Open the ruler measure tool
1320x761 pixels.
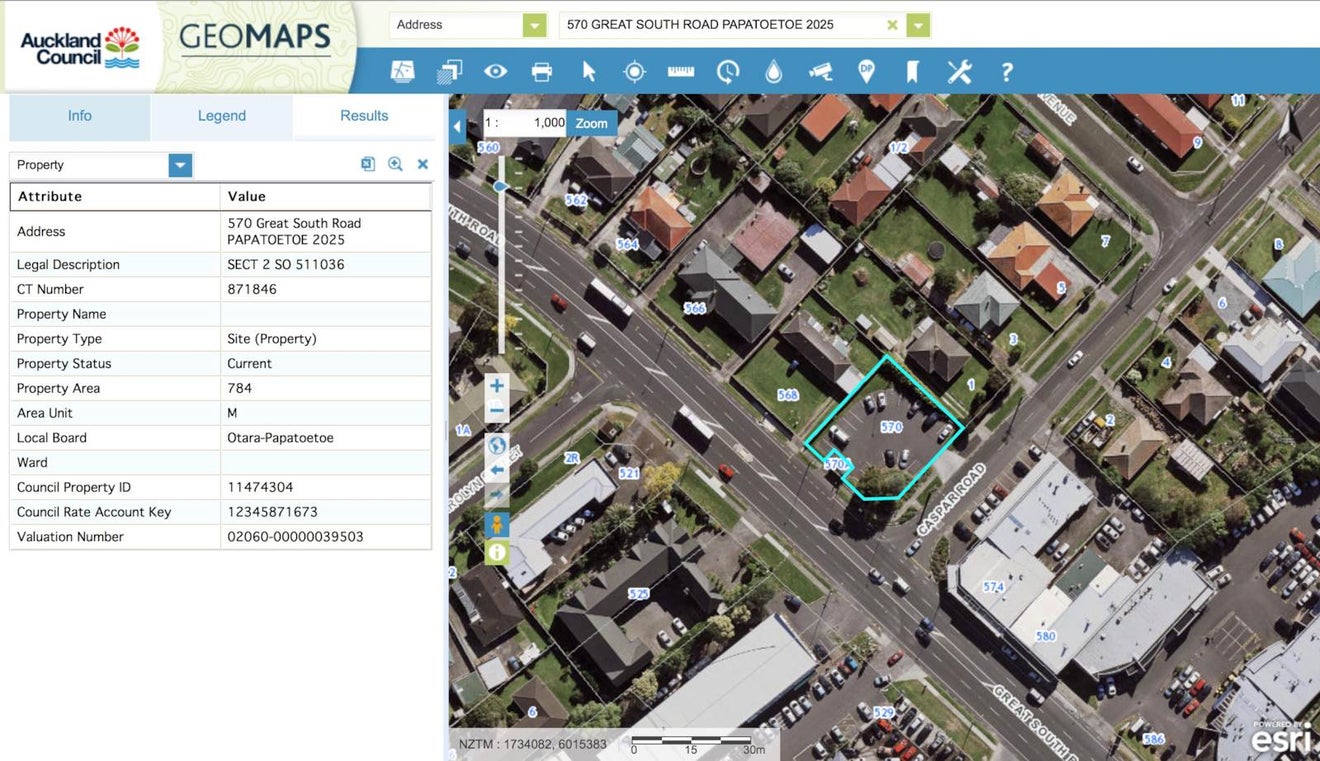tap(681, 71)
